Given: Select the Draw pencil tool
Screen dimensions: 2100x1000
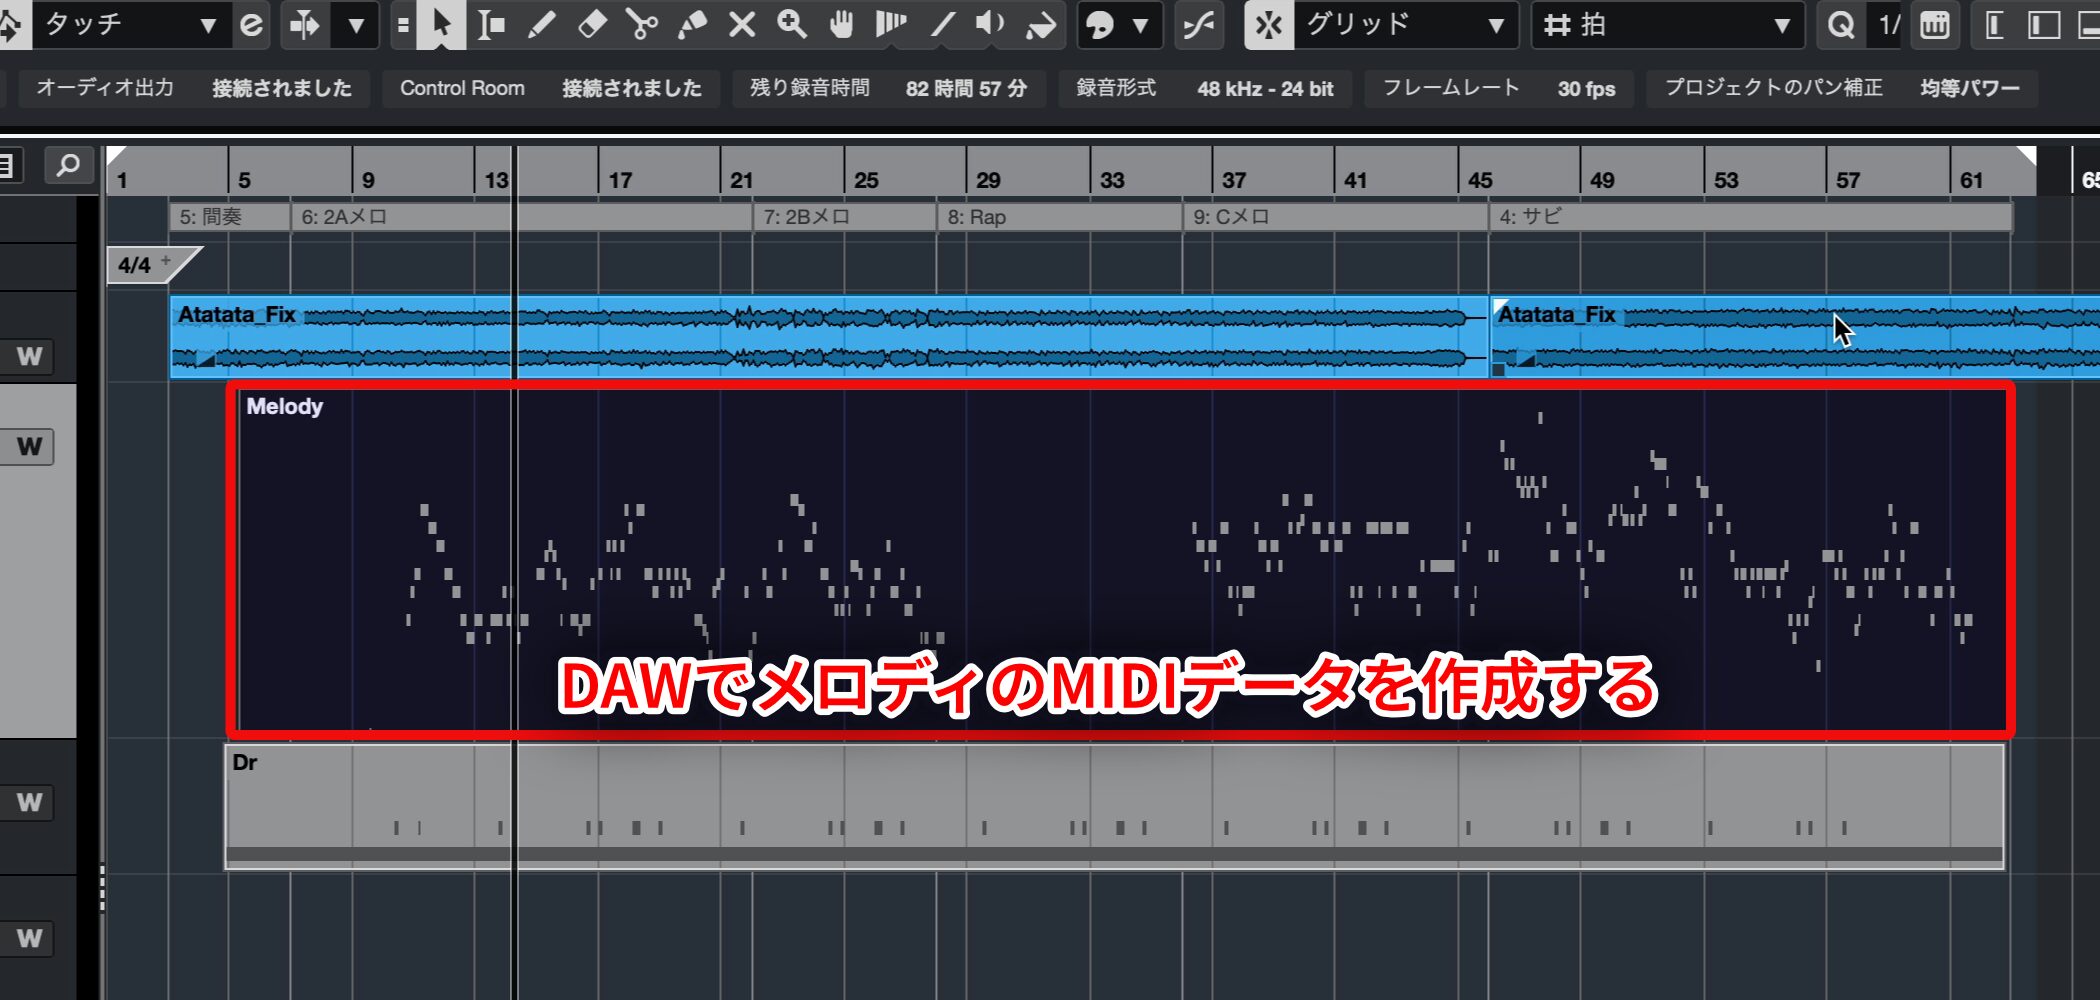Looking at the screenshot, I should (541, 24).
